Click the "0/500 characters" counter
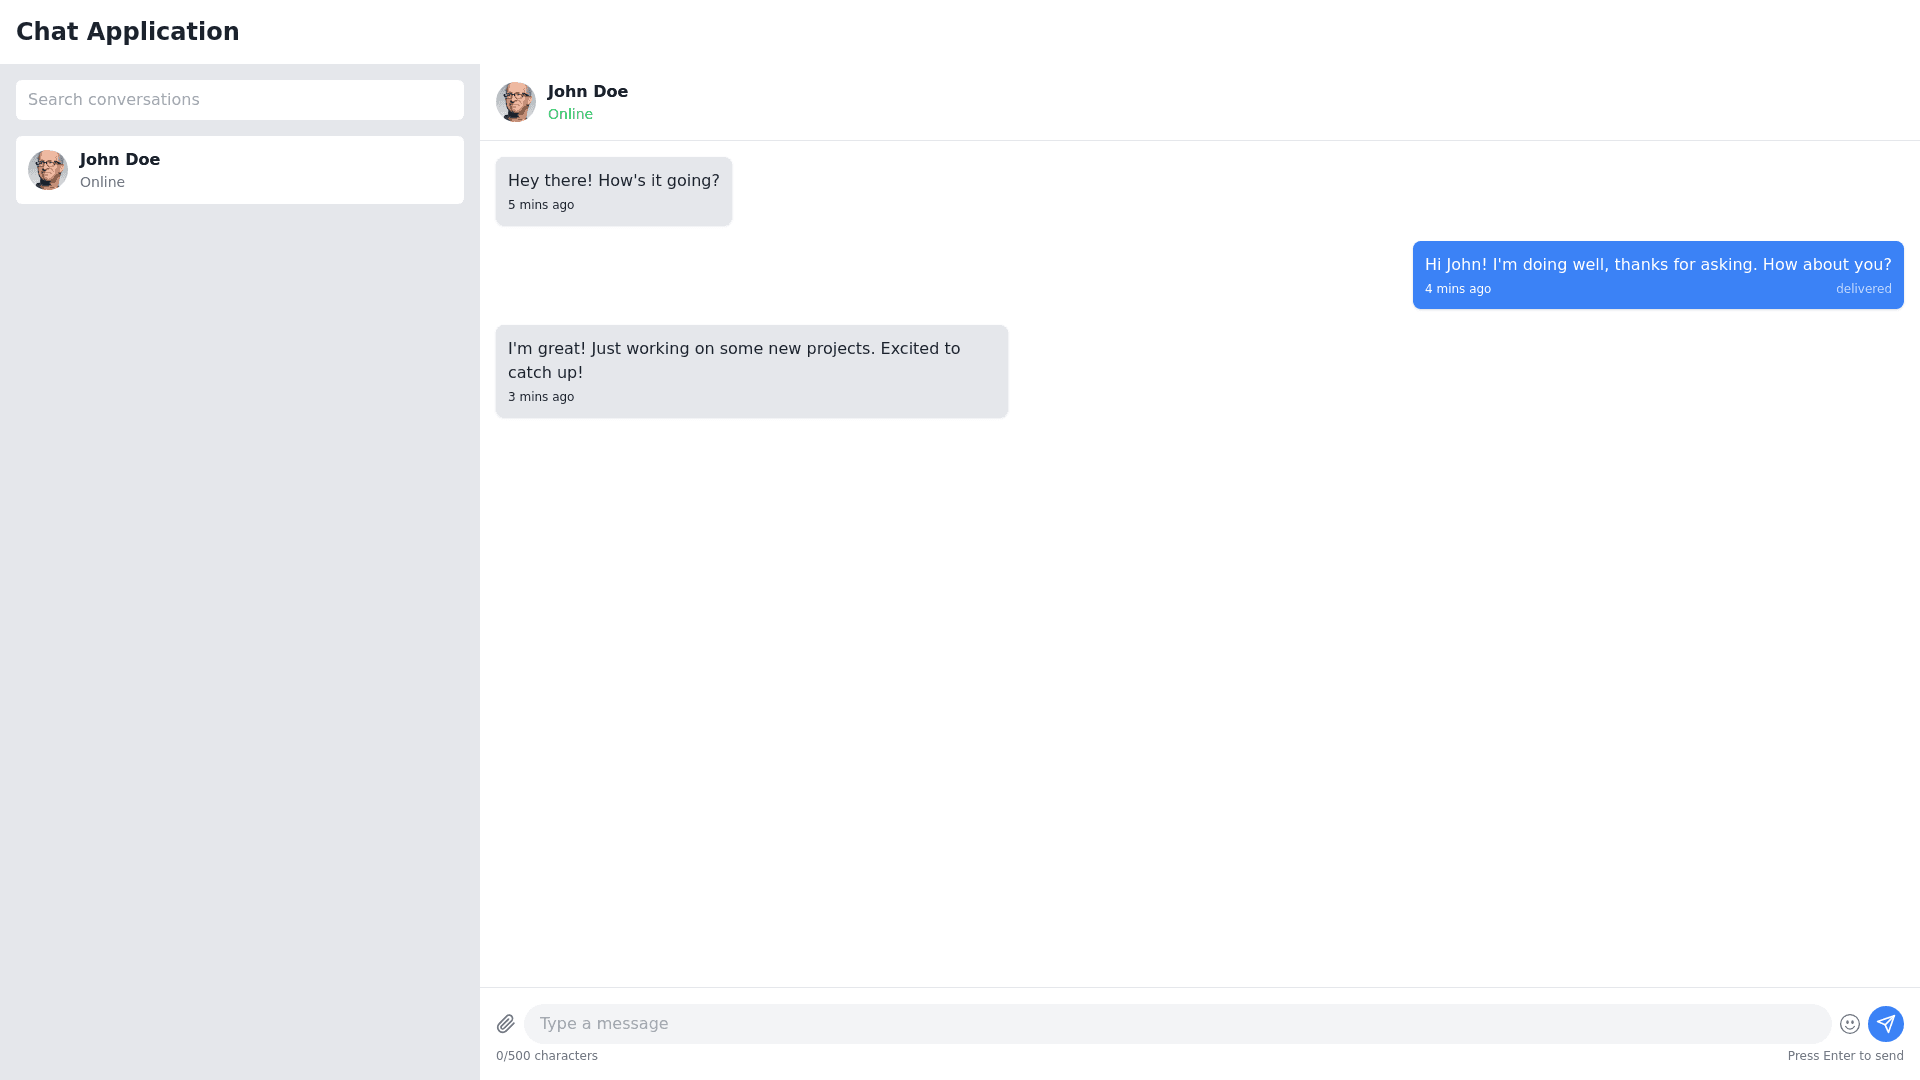 tap(547, 1056)
